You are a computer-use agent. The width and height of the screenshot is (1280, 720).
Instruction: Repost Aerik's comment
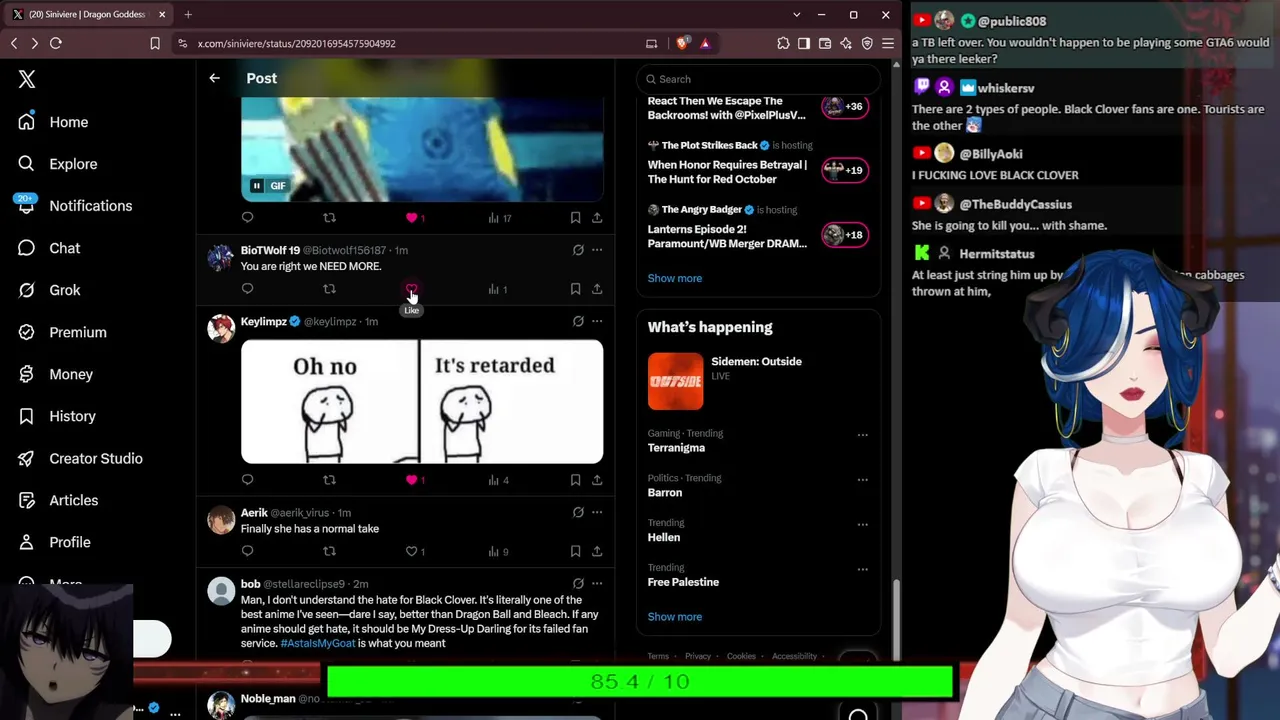(x=329, y=551)
